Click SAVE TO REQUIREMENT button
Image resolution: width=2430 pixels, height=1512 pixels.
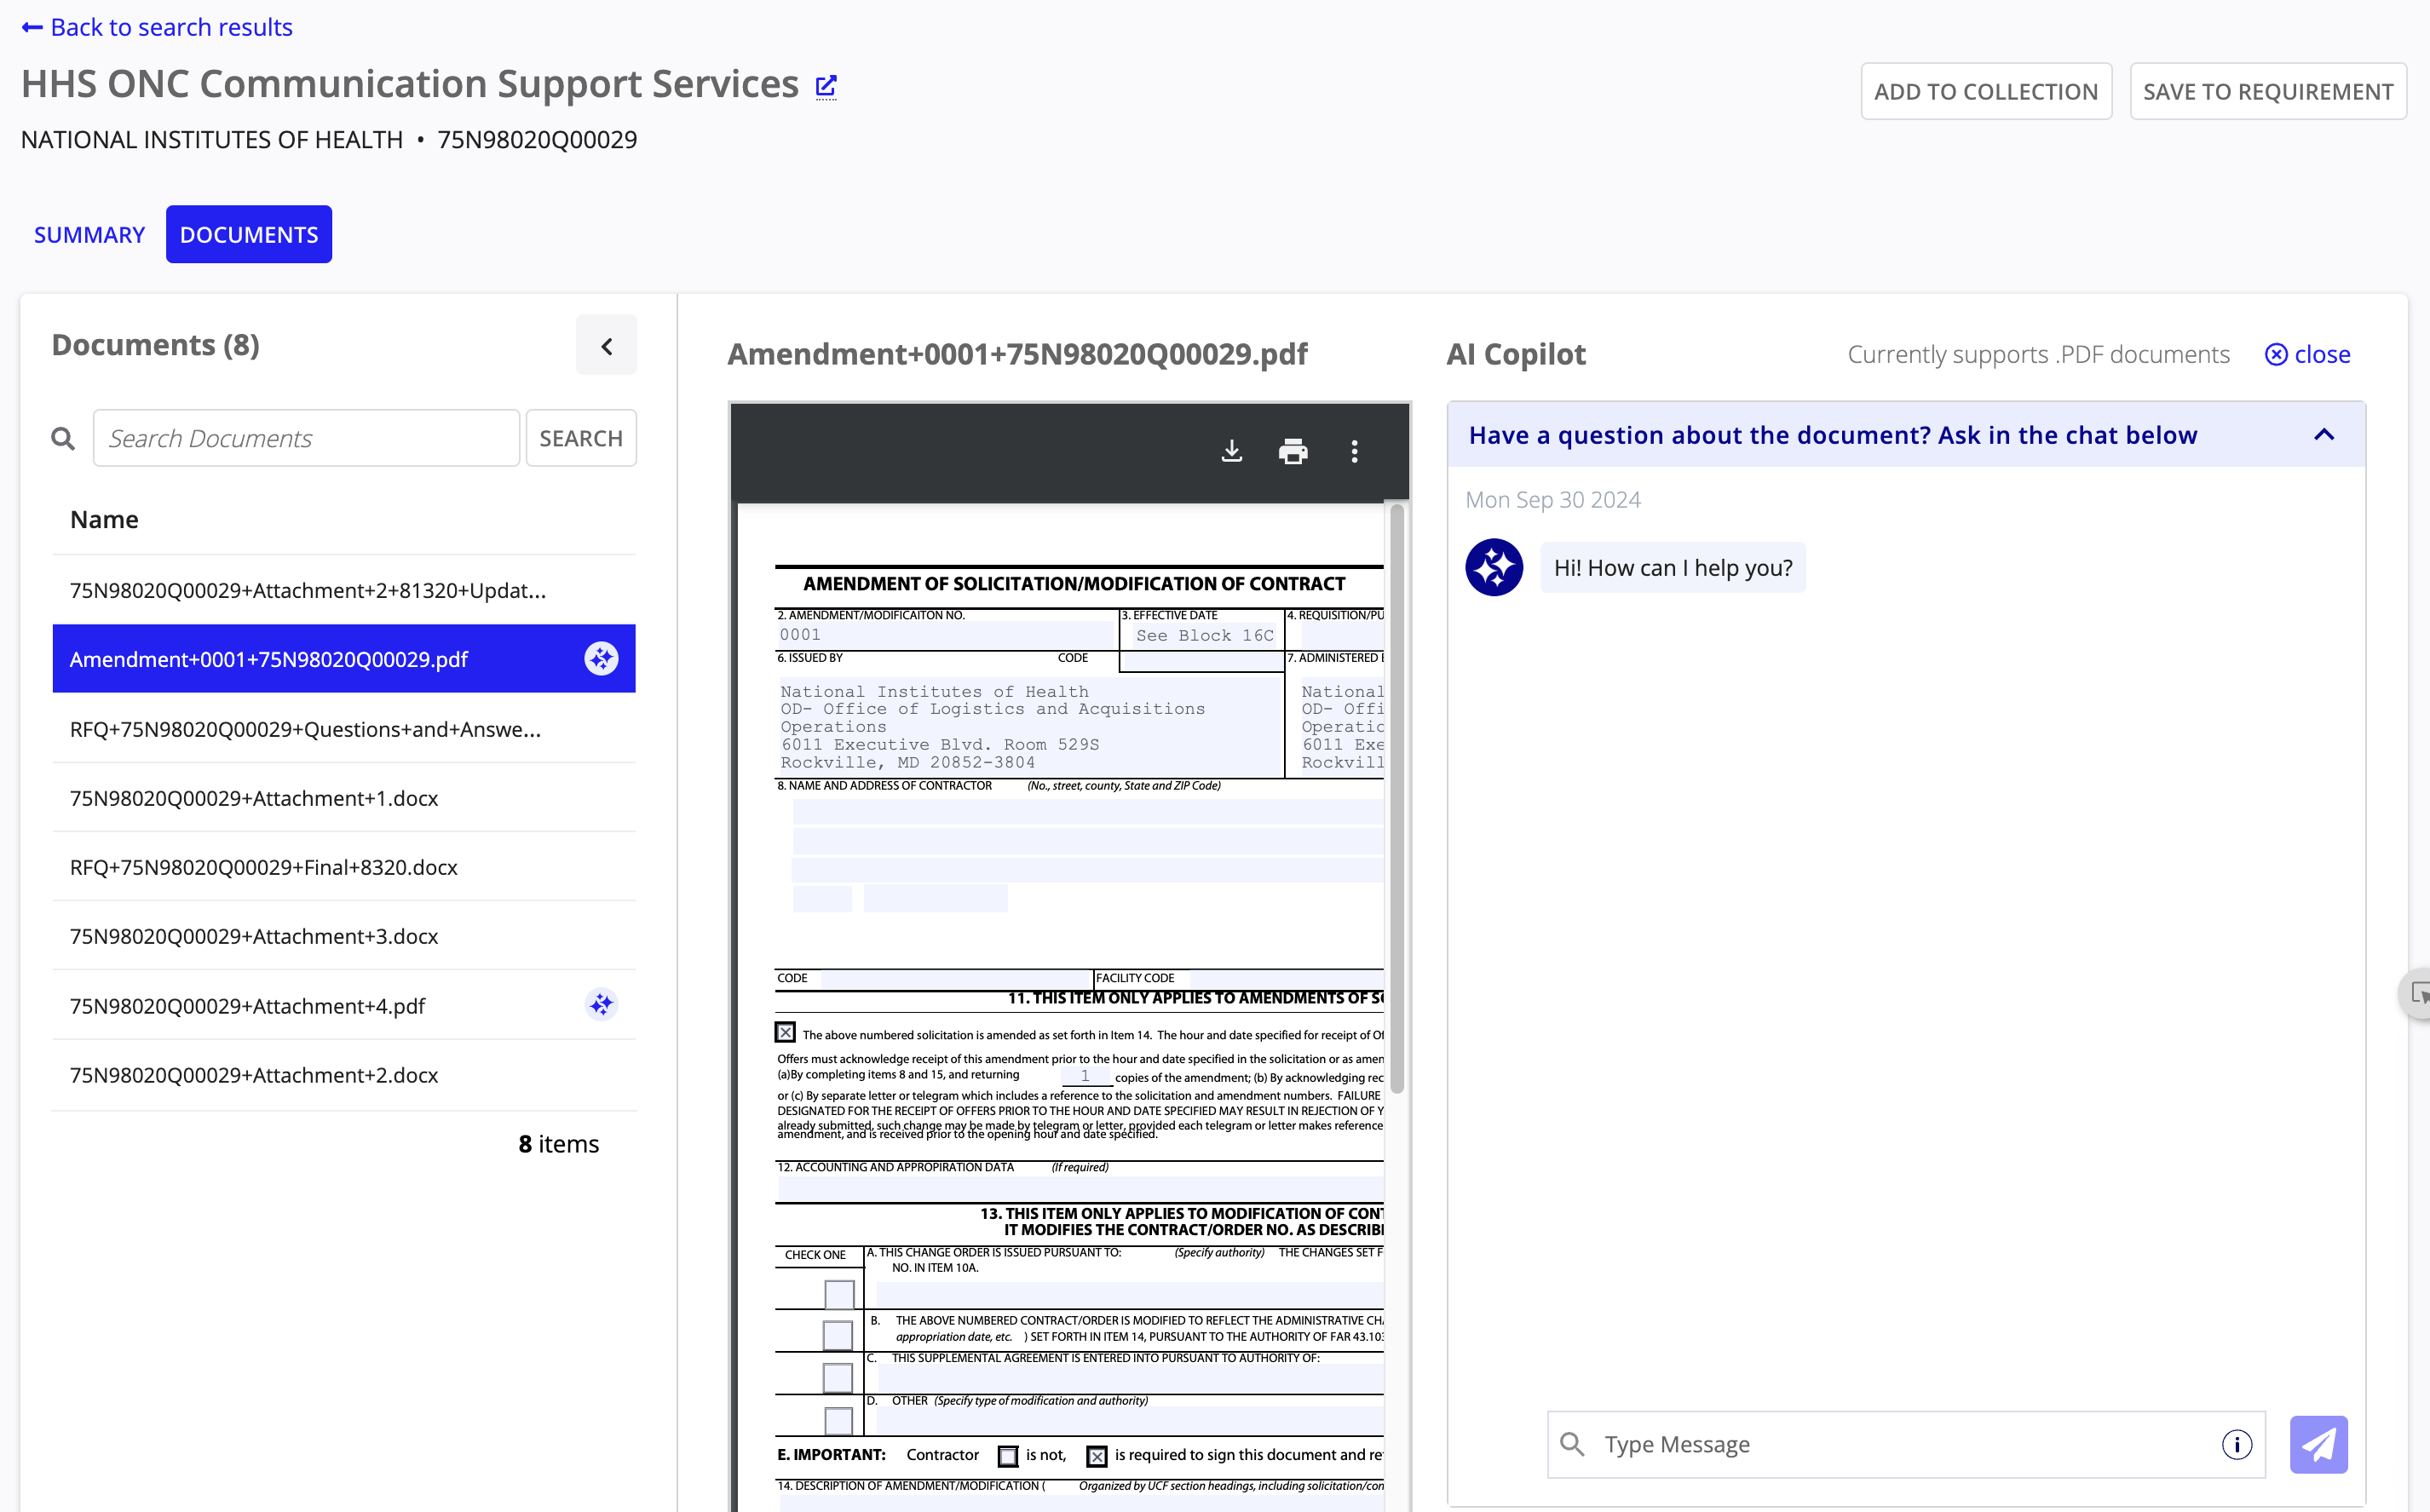click(2266, 89)
